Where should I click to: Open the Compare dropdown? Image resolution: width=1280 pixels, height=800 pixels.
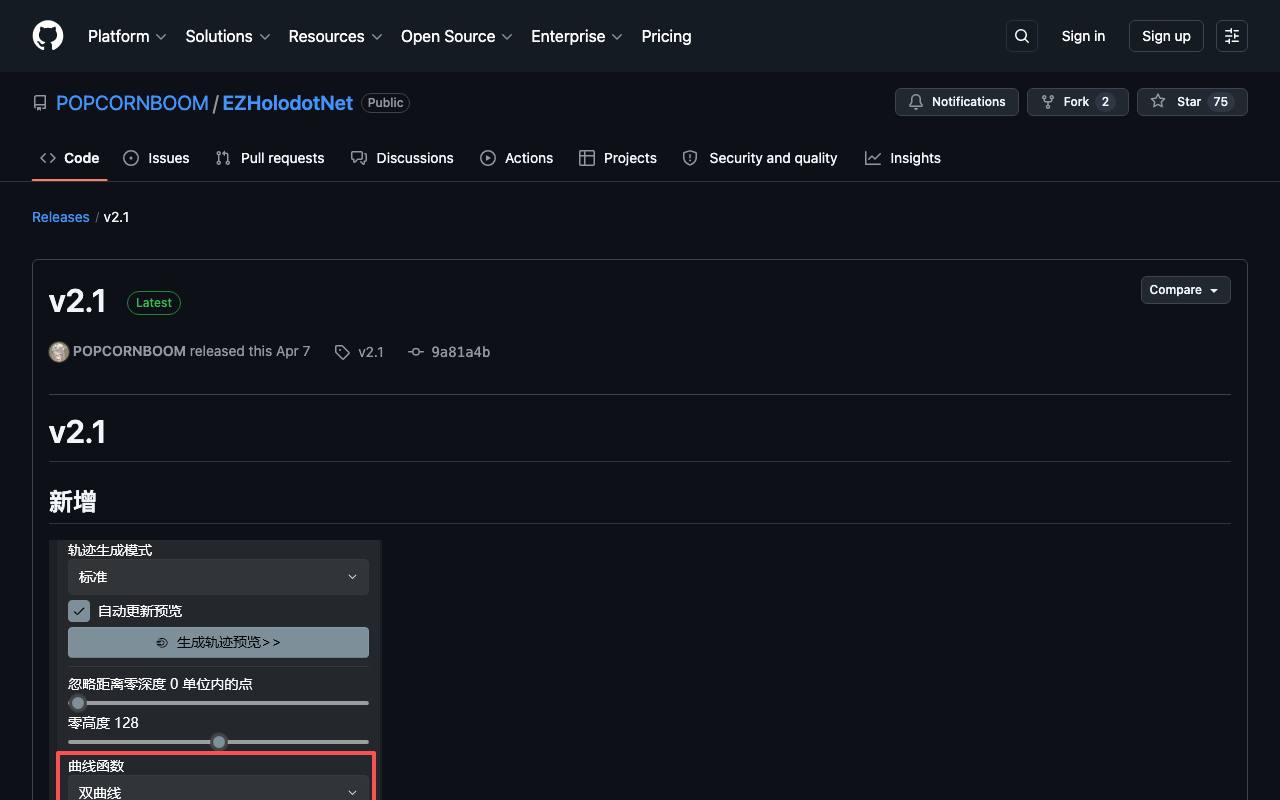point(1186,290)
